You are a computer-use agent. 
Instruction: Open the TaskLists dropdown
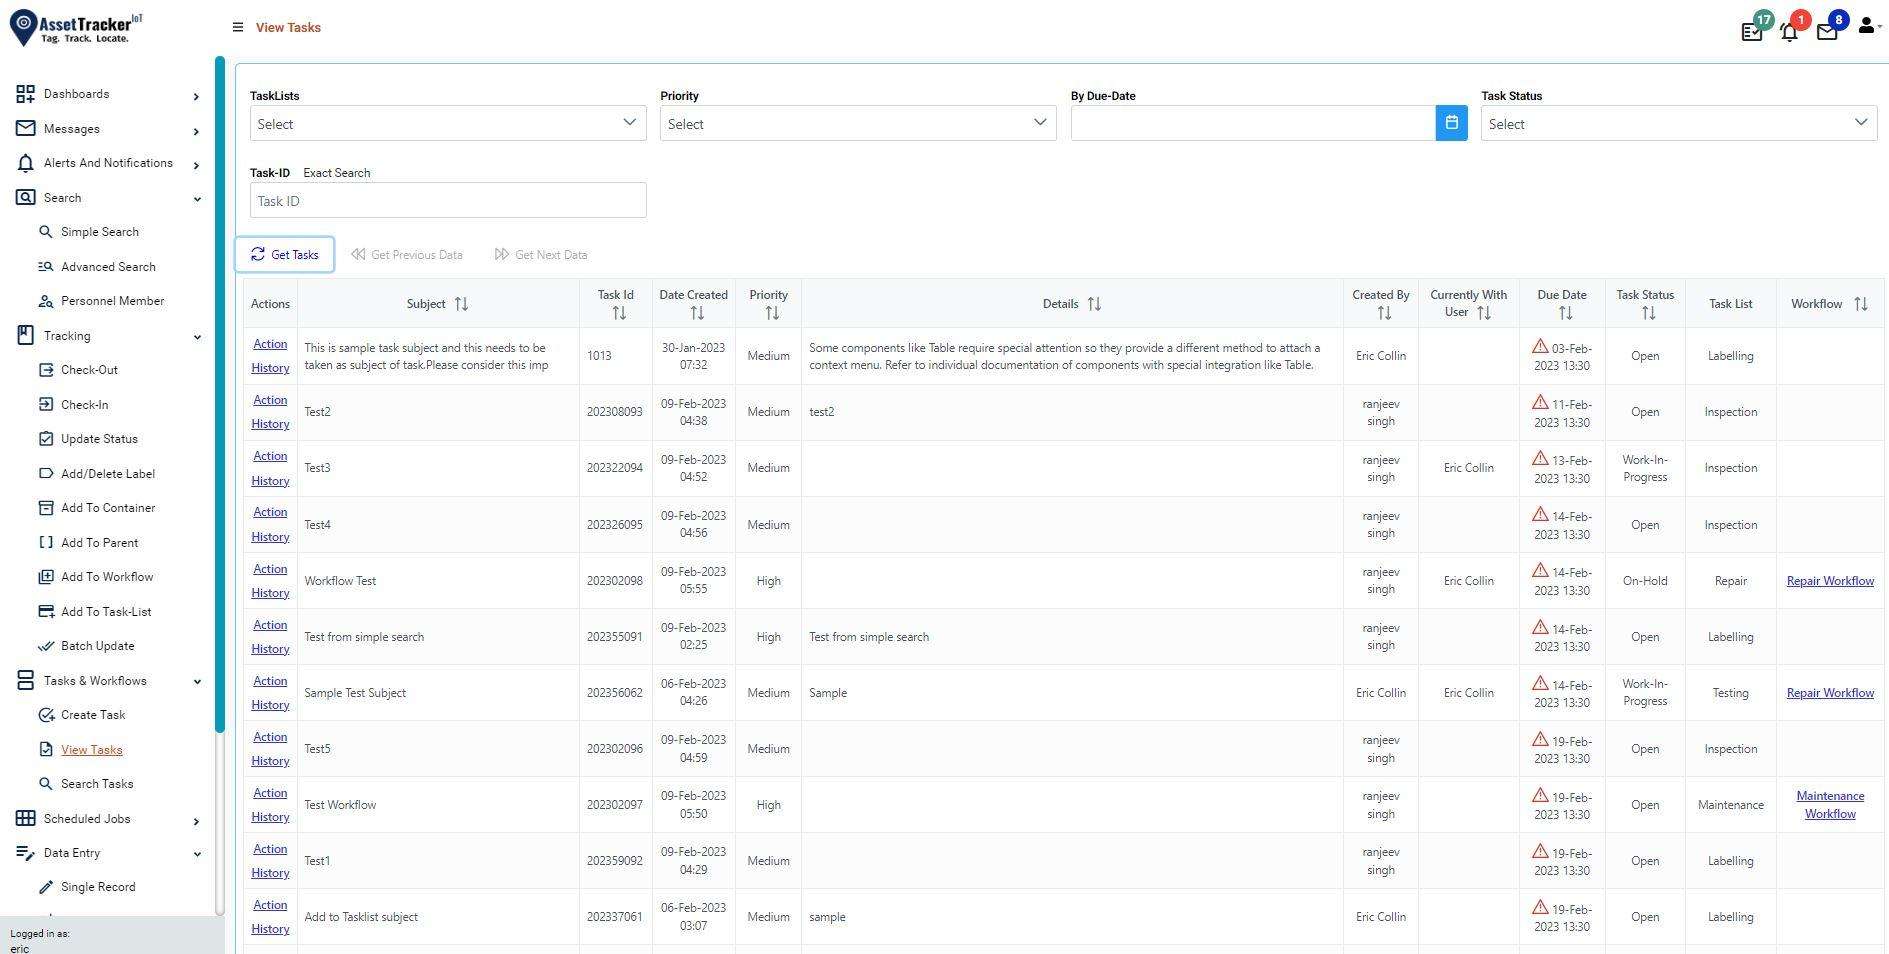point(447,123)
